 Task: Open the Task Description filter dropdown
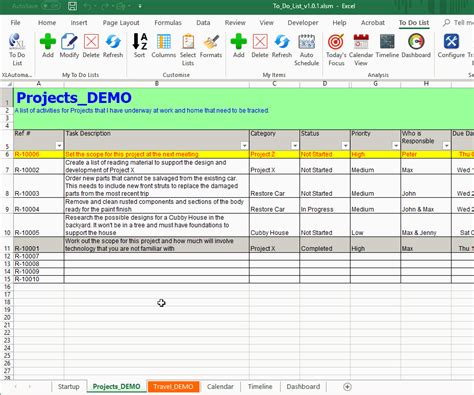tap(244, 146)
